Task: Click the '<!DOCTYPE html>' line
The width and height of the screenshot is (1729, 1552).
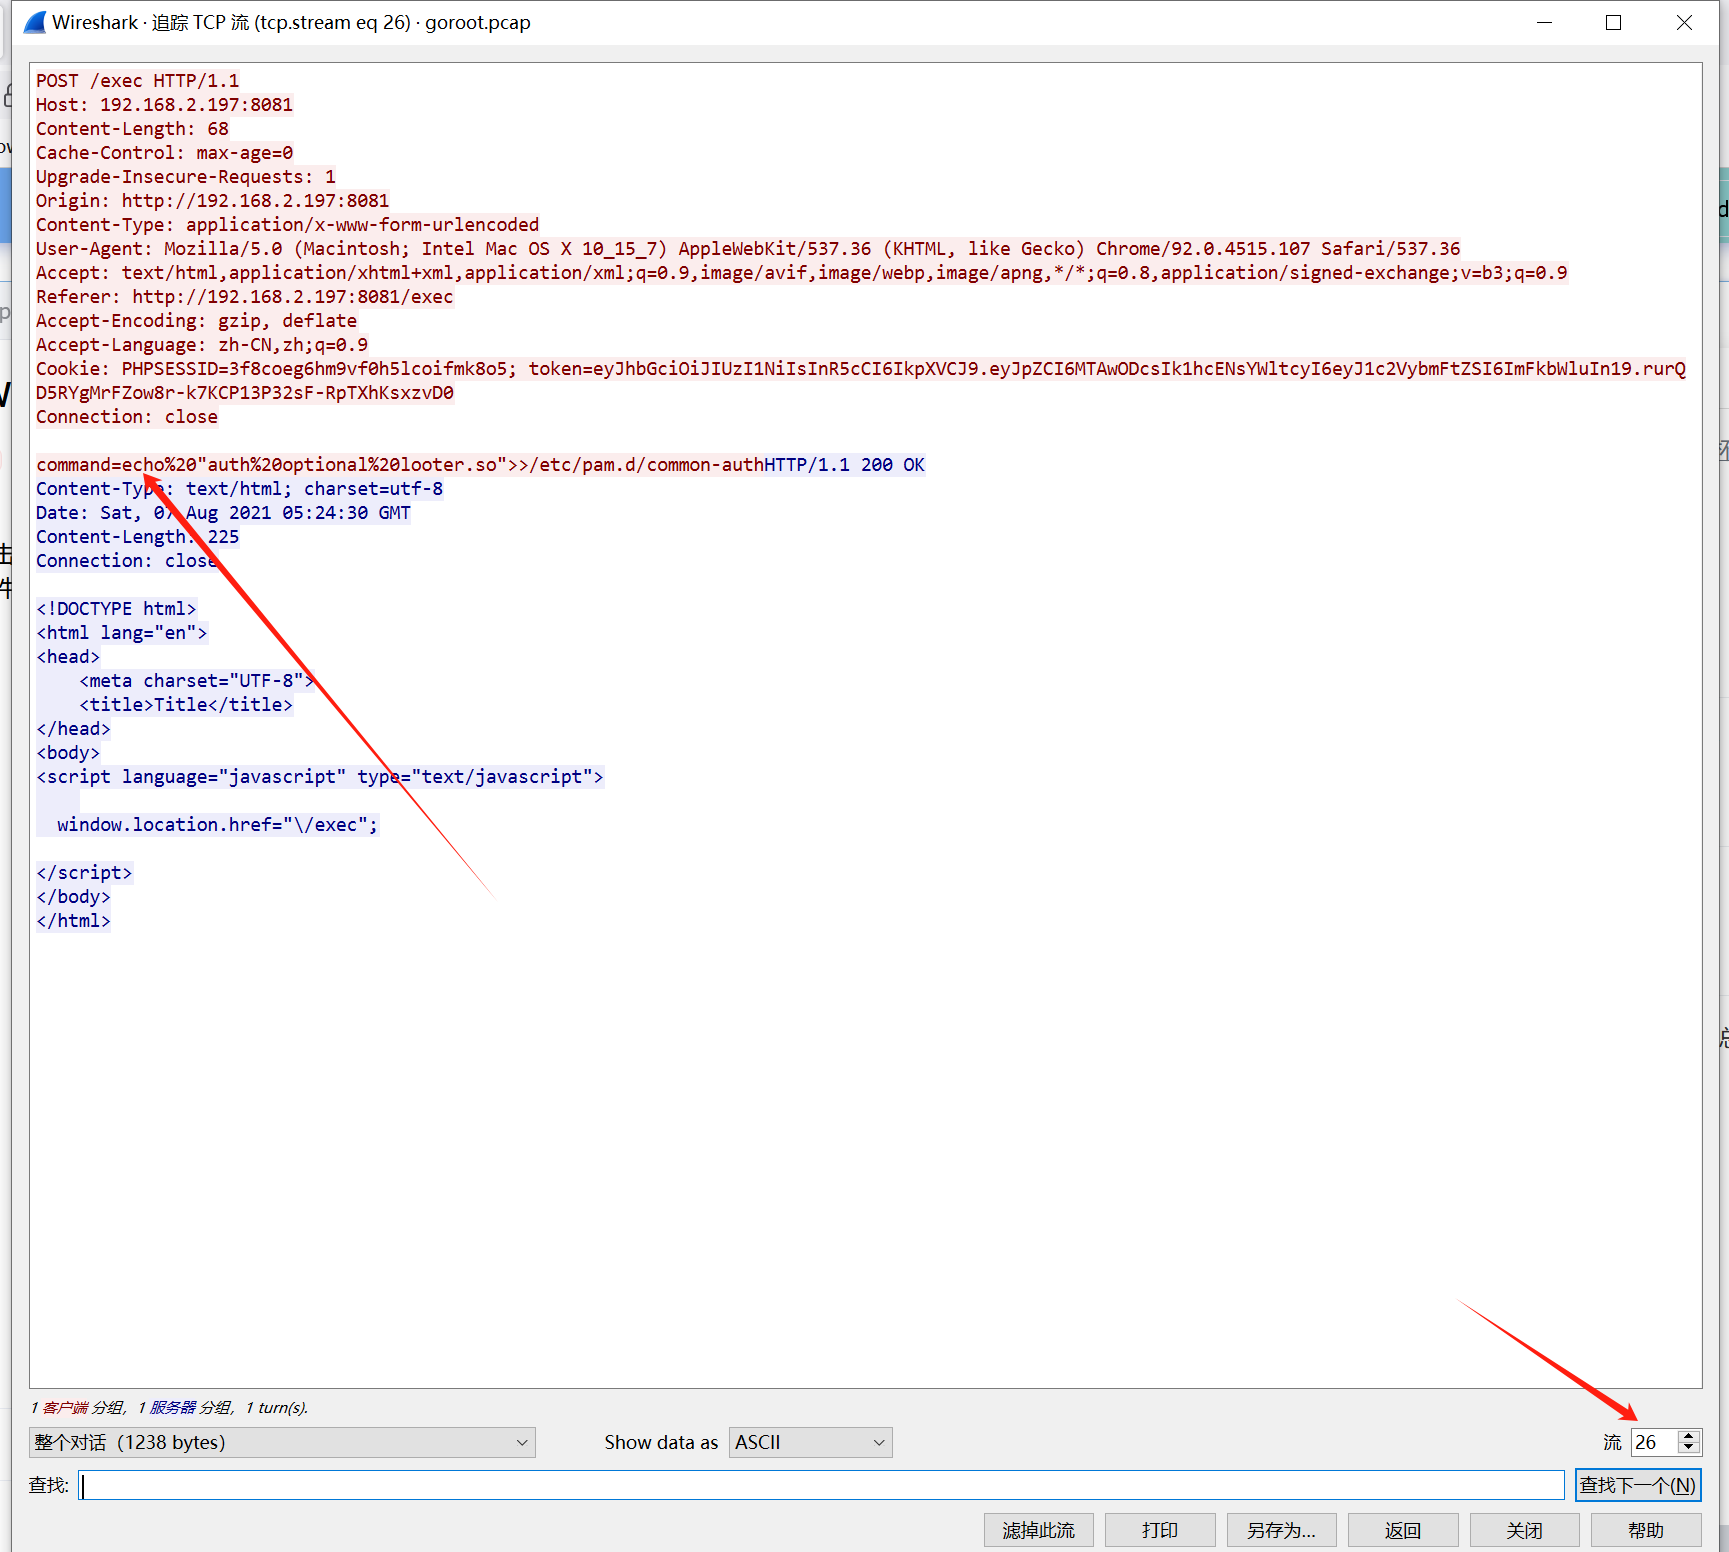Action: [x=117, y=609]
